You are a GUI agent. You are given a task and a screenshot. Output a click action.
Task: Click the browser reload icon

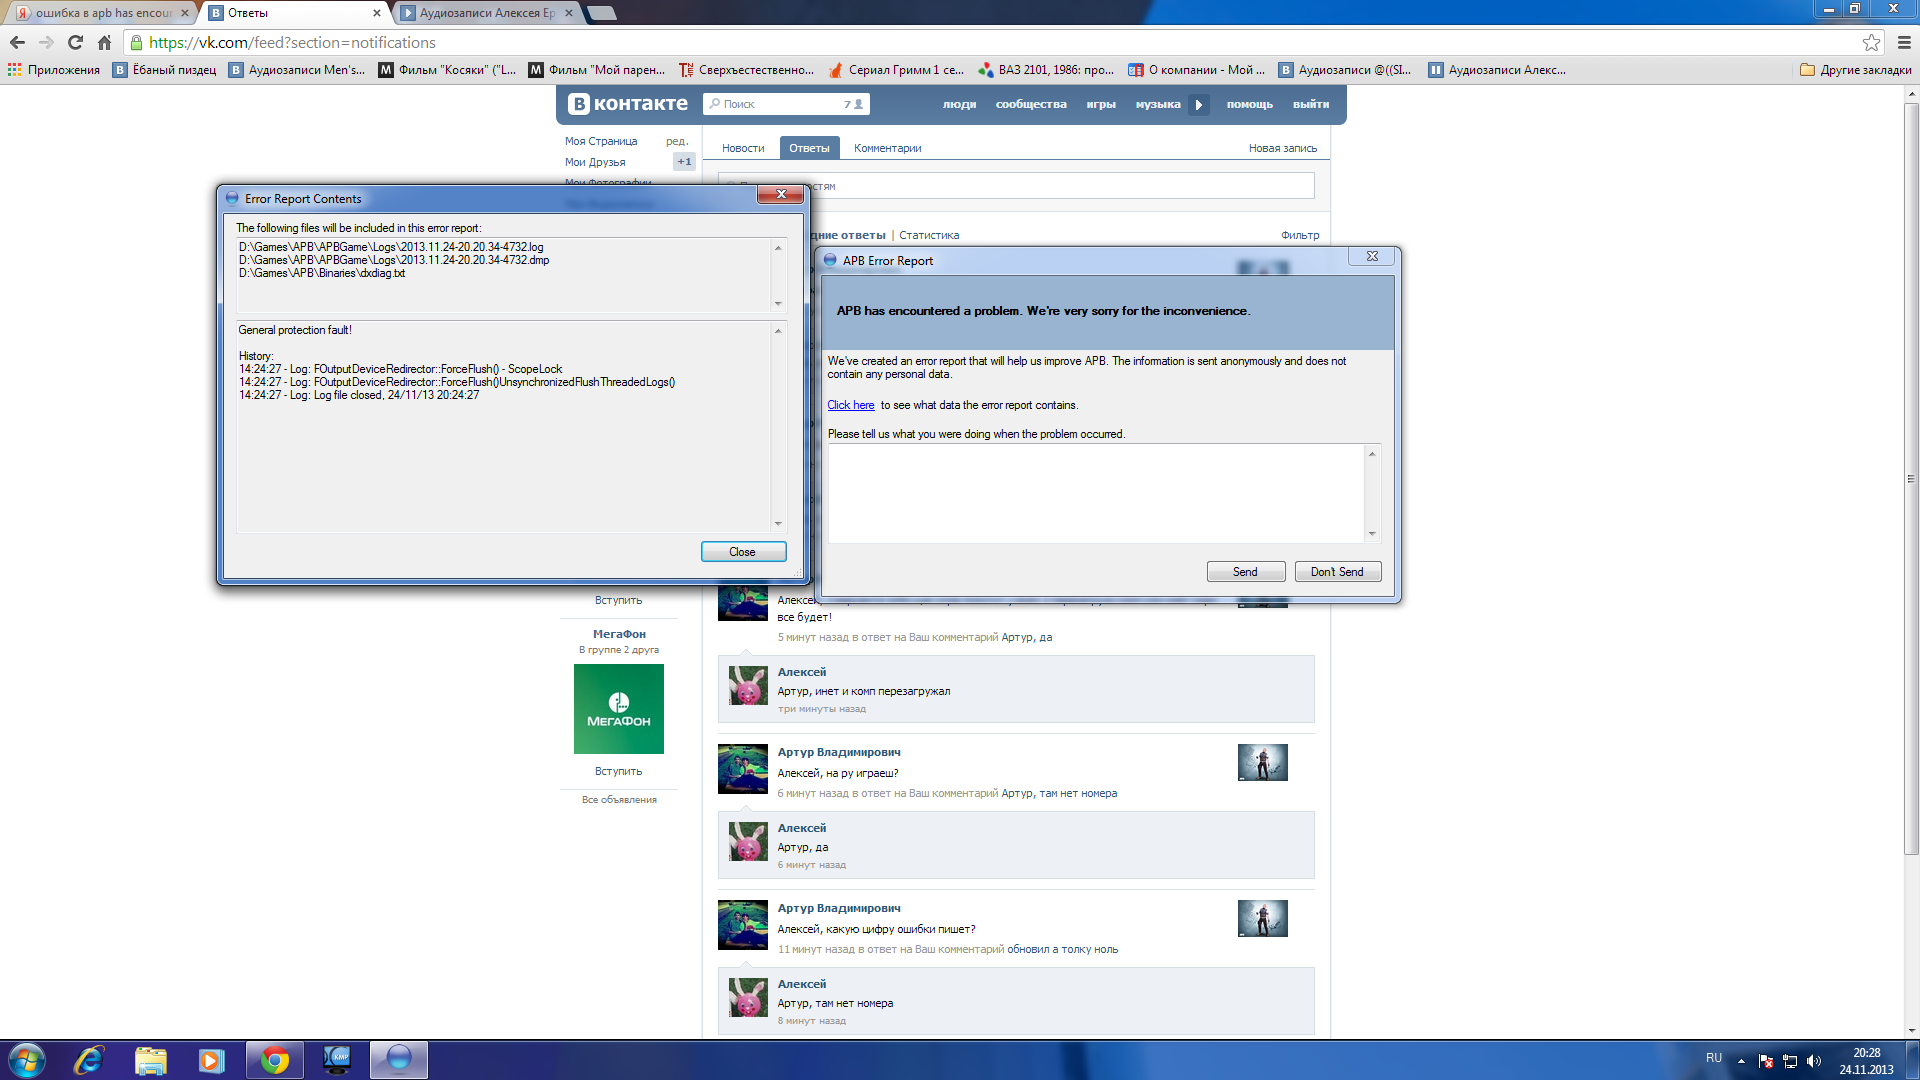(x=75, y=42)
